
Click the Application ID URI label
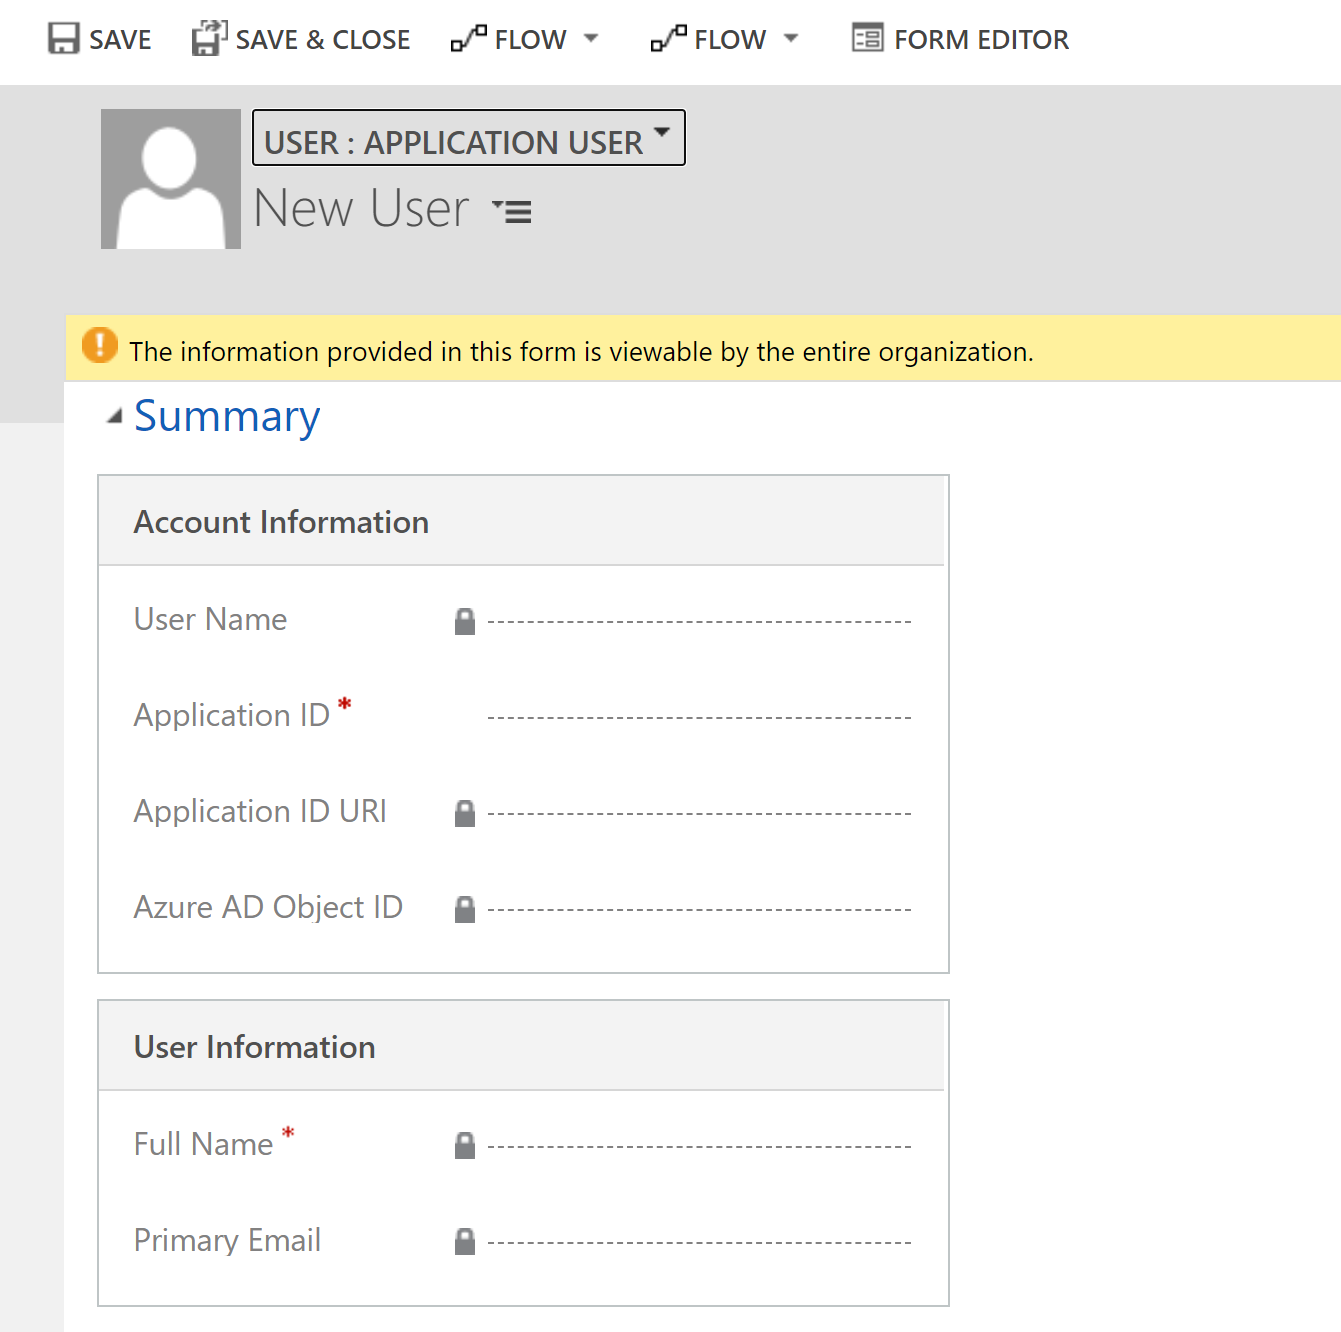[260, 811]
